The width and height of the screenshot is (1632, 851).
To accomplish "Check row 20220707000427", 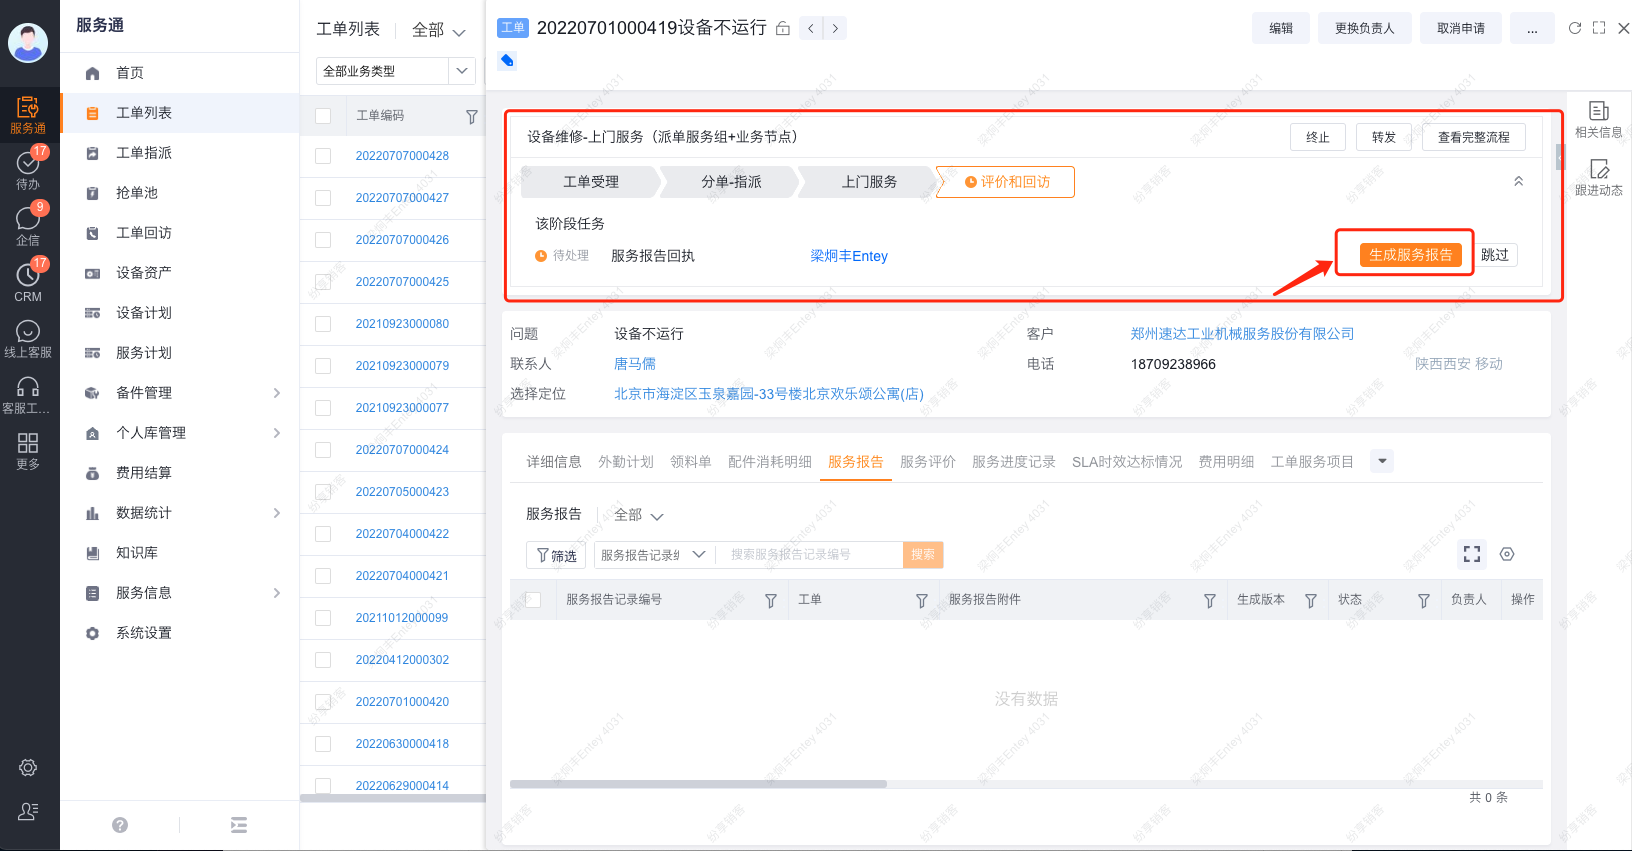I will [323, 198].
